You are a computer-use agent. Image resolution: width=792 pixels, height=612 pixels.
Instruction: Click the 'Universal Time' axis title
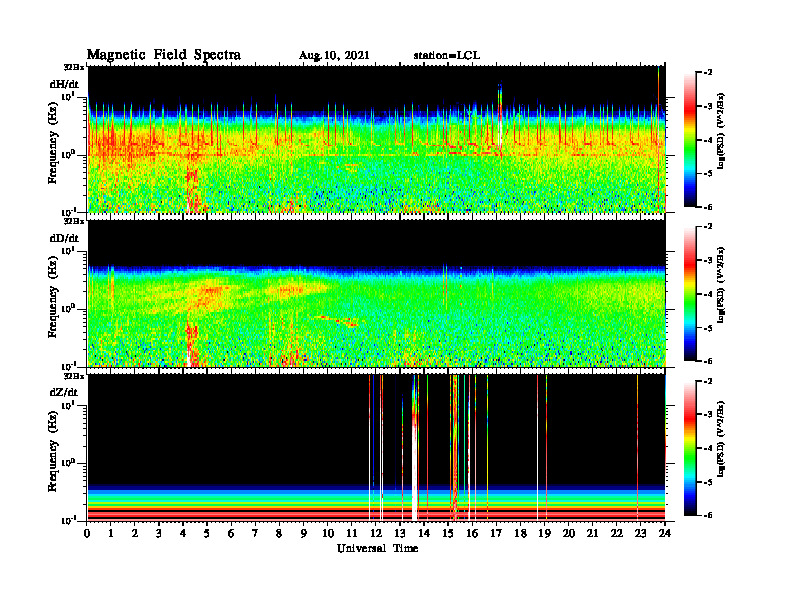coord(377,548)
